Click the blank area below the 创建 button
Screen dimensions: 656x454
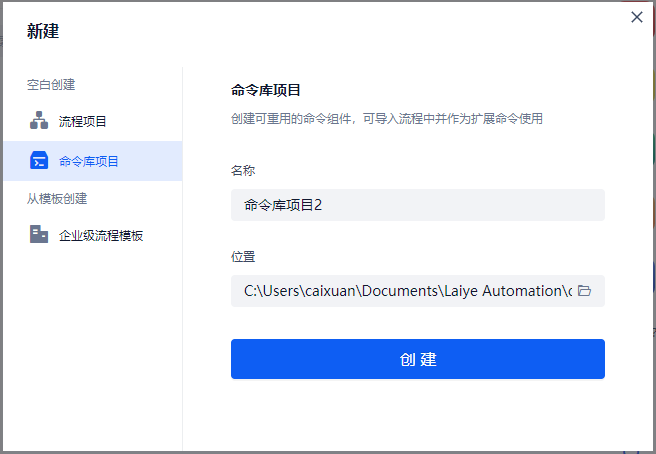[417, 415]
